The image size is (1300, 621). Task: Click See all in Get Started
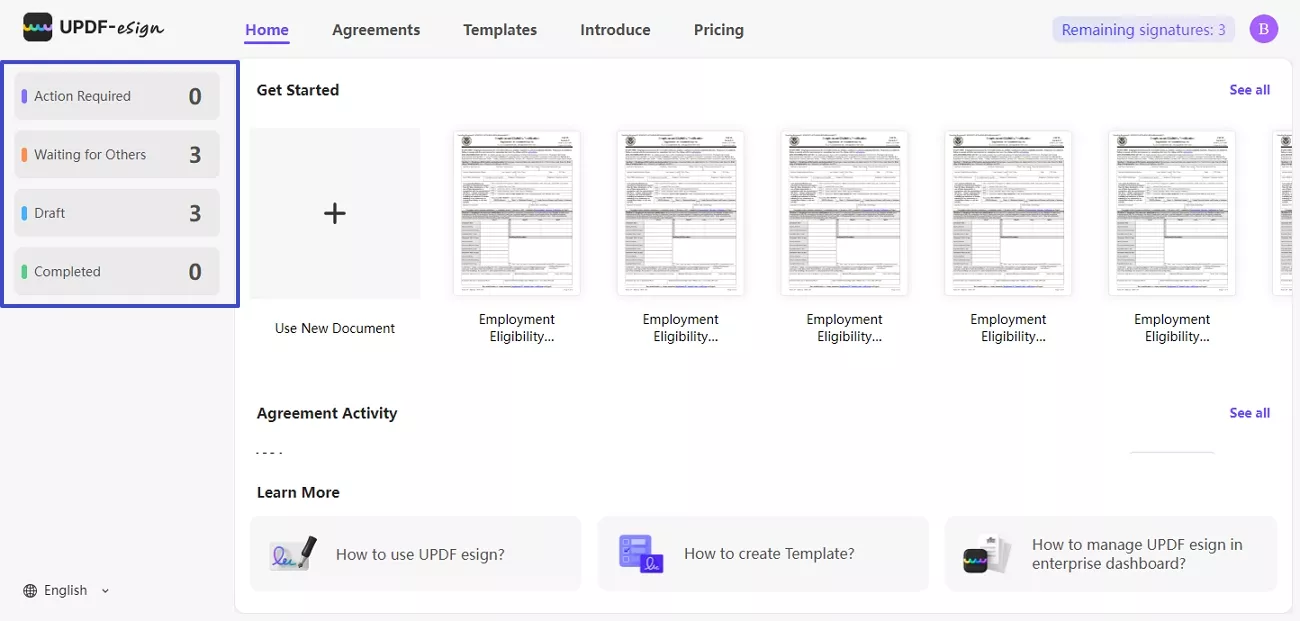pyautogui.click(x=1250, y=90)
